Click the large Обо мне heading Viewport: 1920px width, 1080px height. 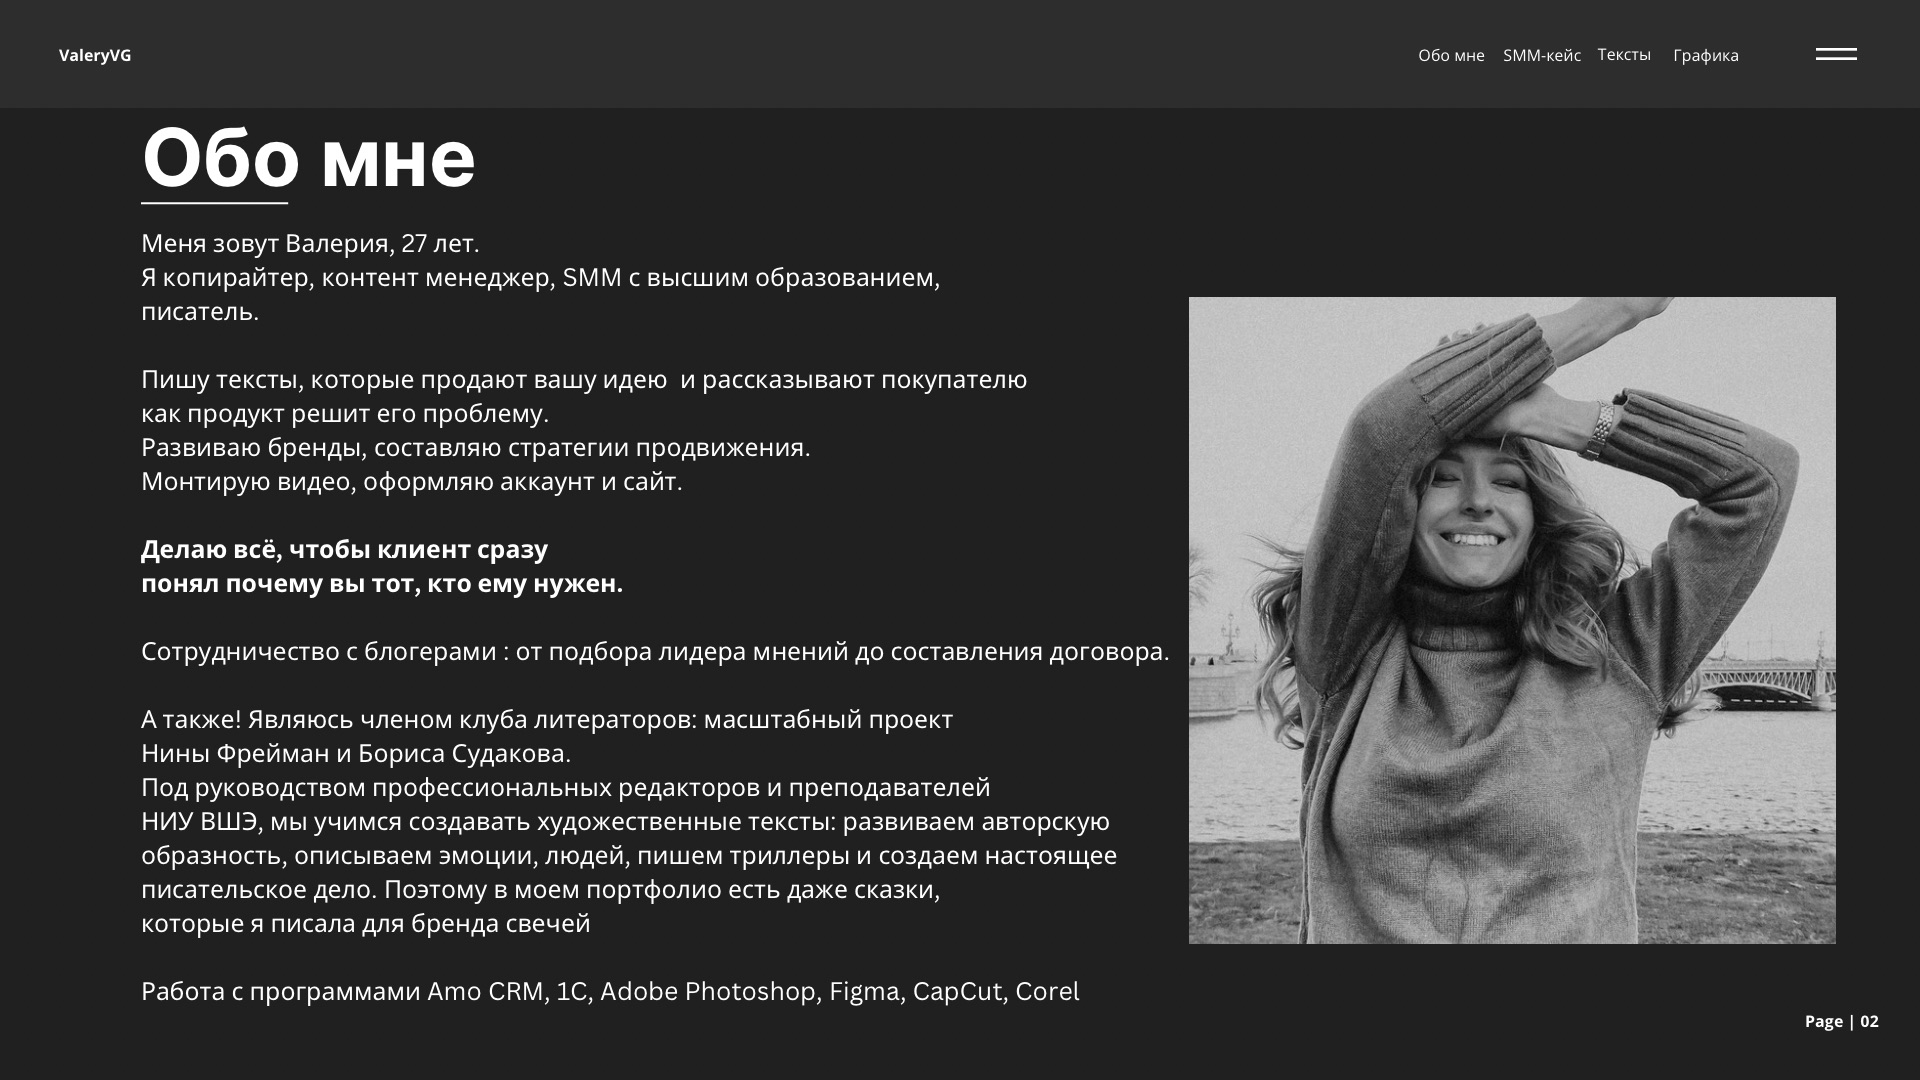308,158
